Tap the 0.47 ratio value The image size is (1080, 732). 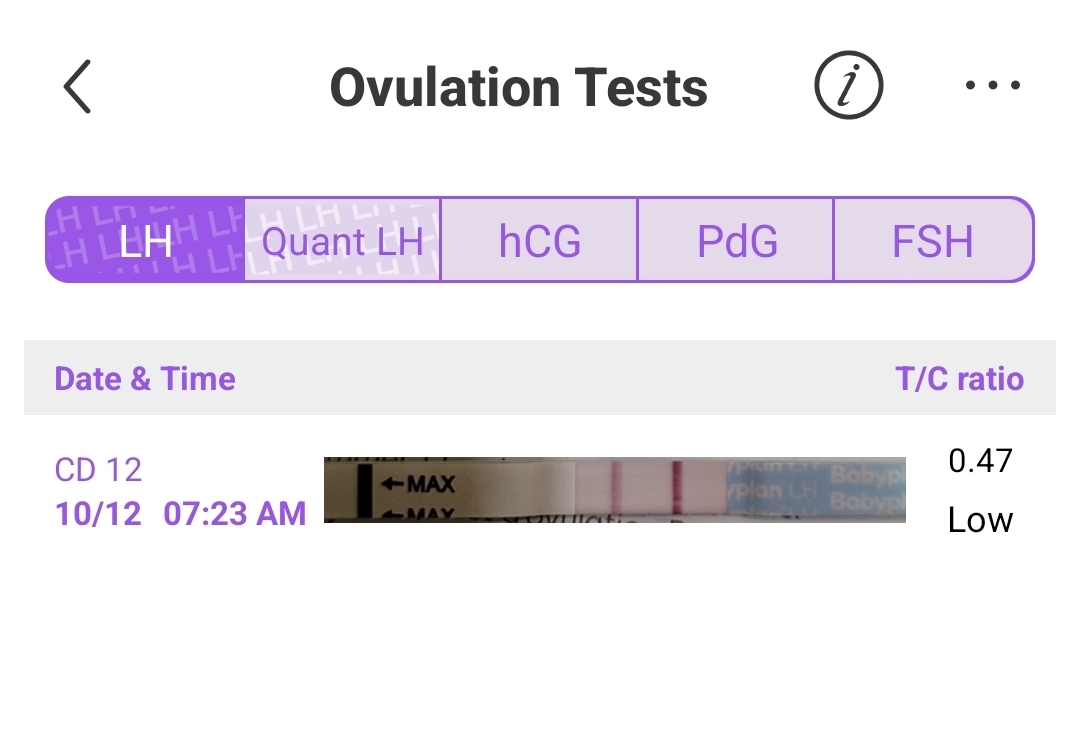pos(980,461)
